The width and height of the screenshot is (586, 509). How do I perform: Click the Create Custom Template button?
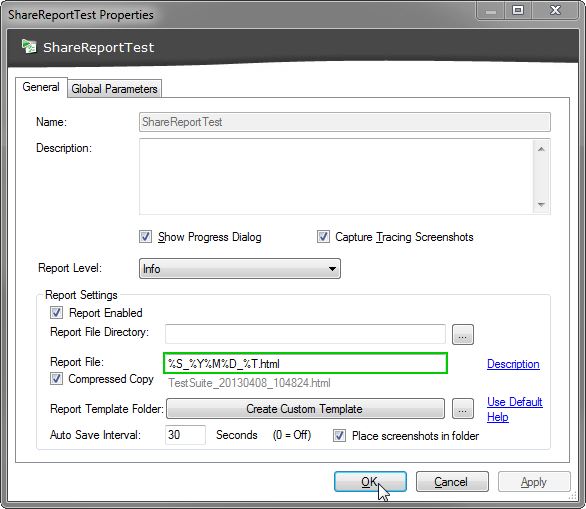pyautogui.click(x=305, y=408)
